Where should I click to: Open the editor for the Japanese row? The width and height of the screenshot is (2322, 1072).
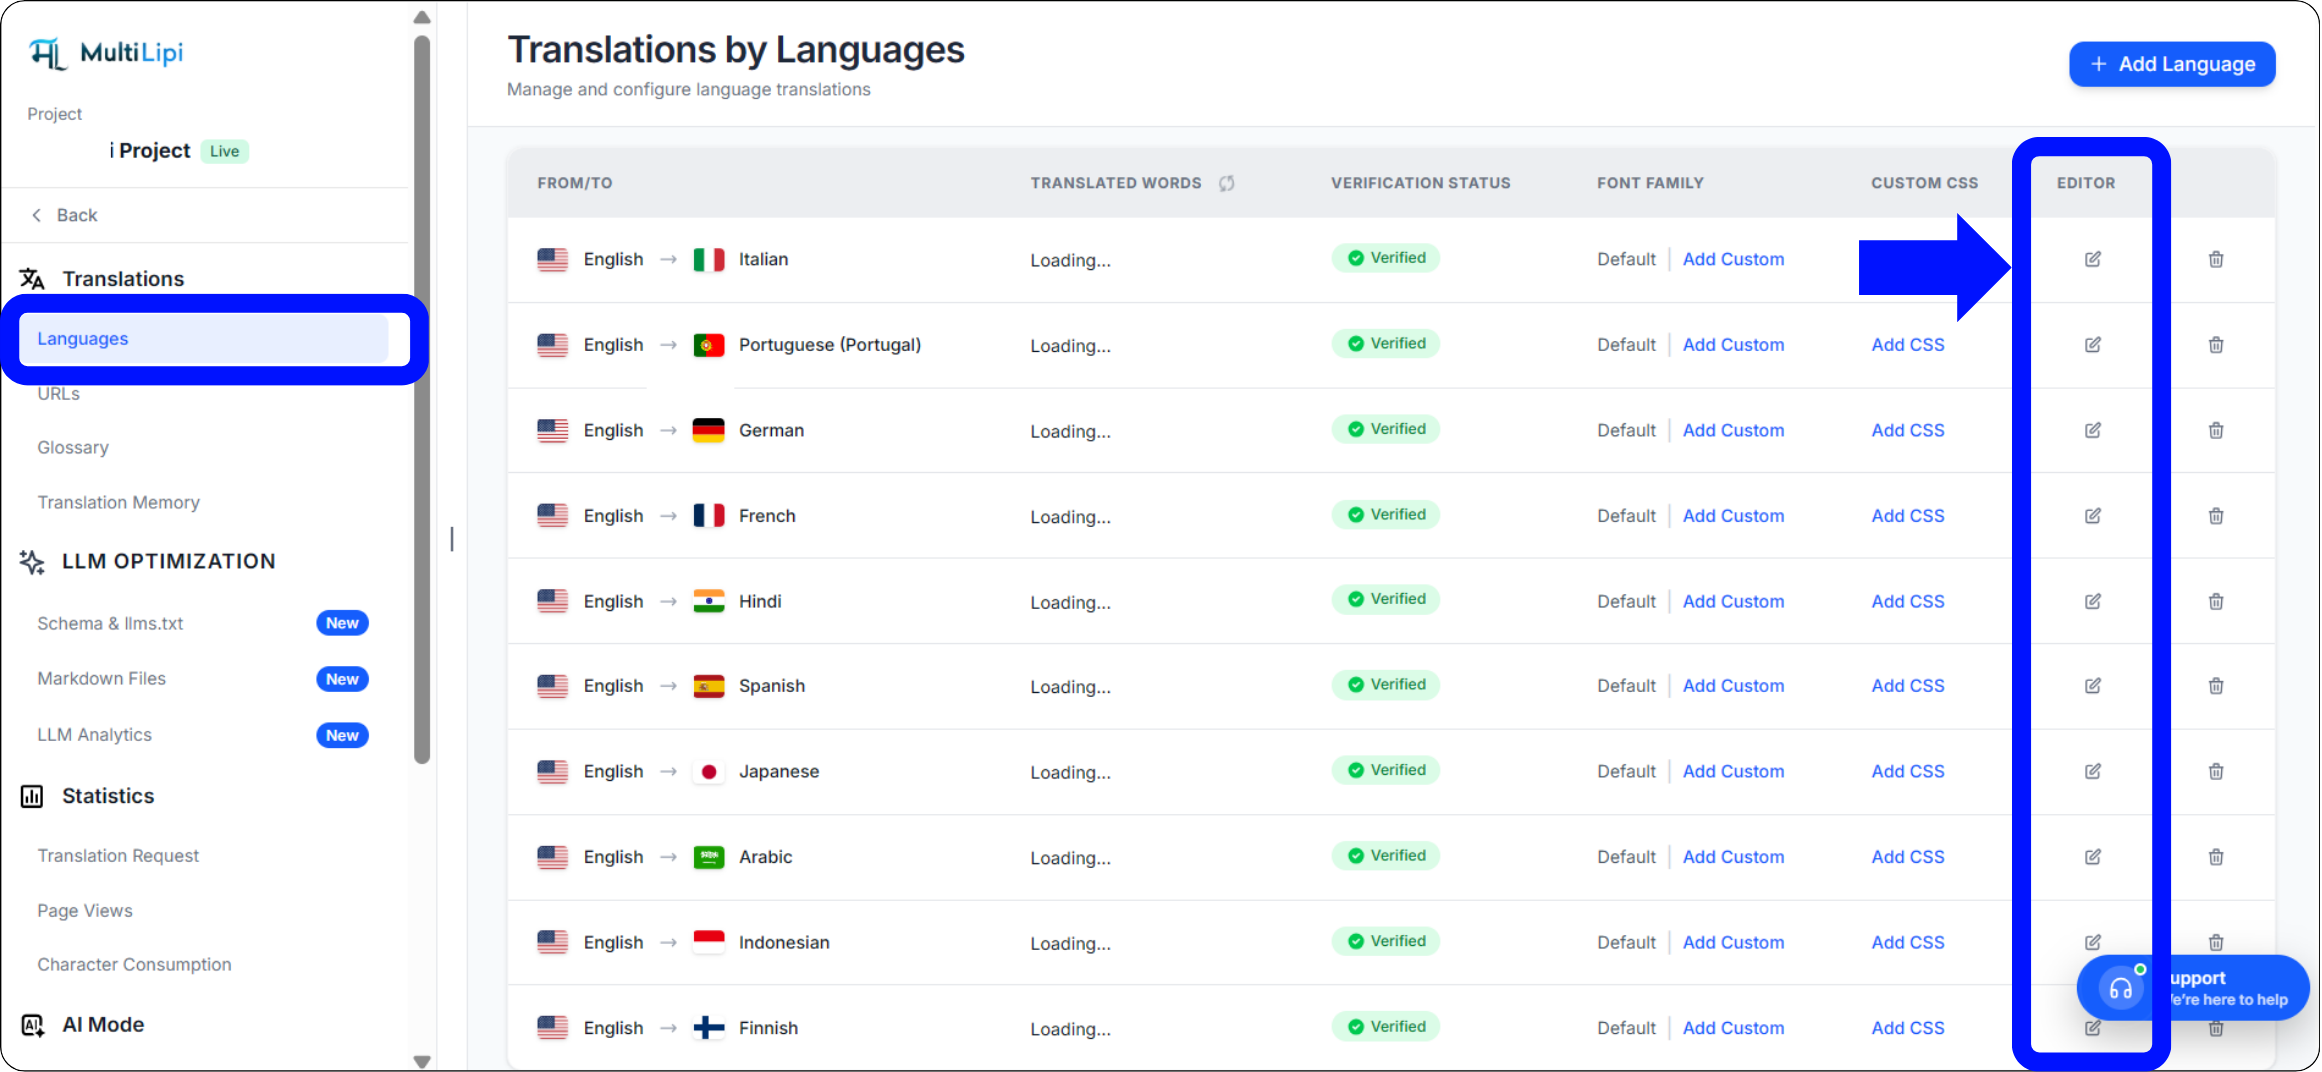pyautogui.click(x=2092, y=771)
